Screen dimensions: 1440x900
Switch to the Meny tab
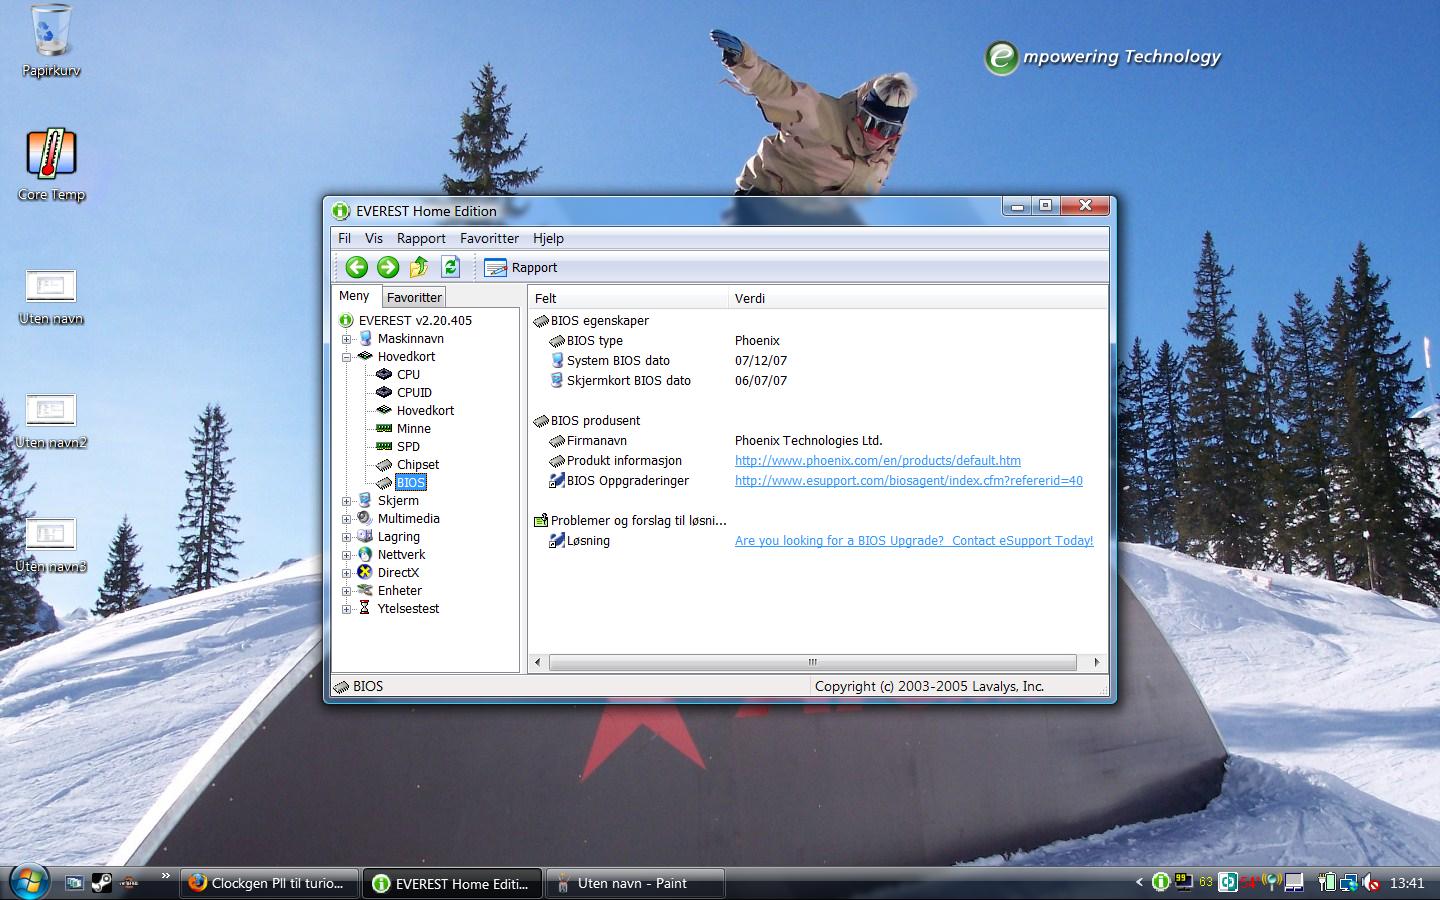(354, 296)
